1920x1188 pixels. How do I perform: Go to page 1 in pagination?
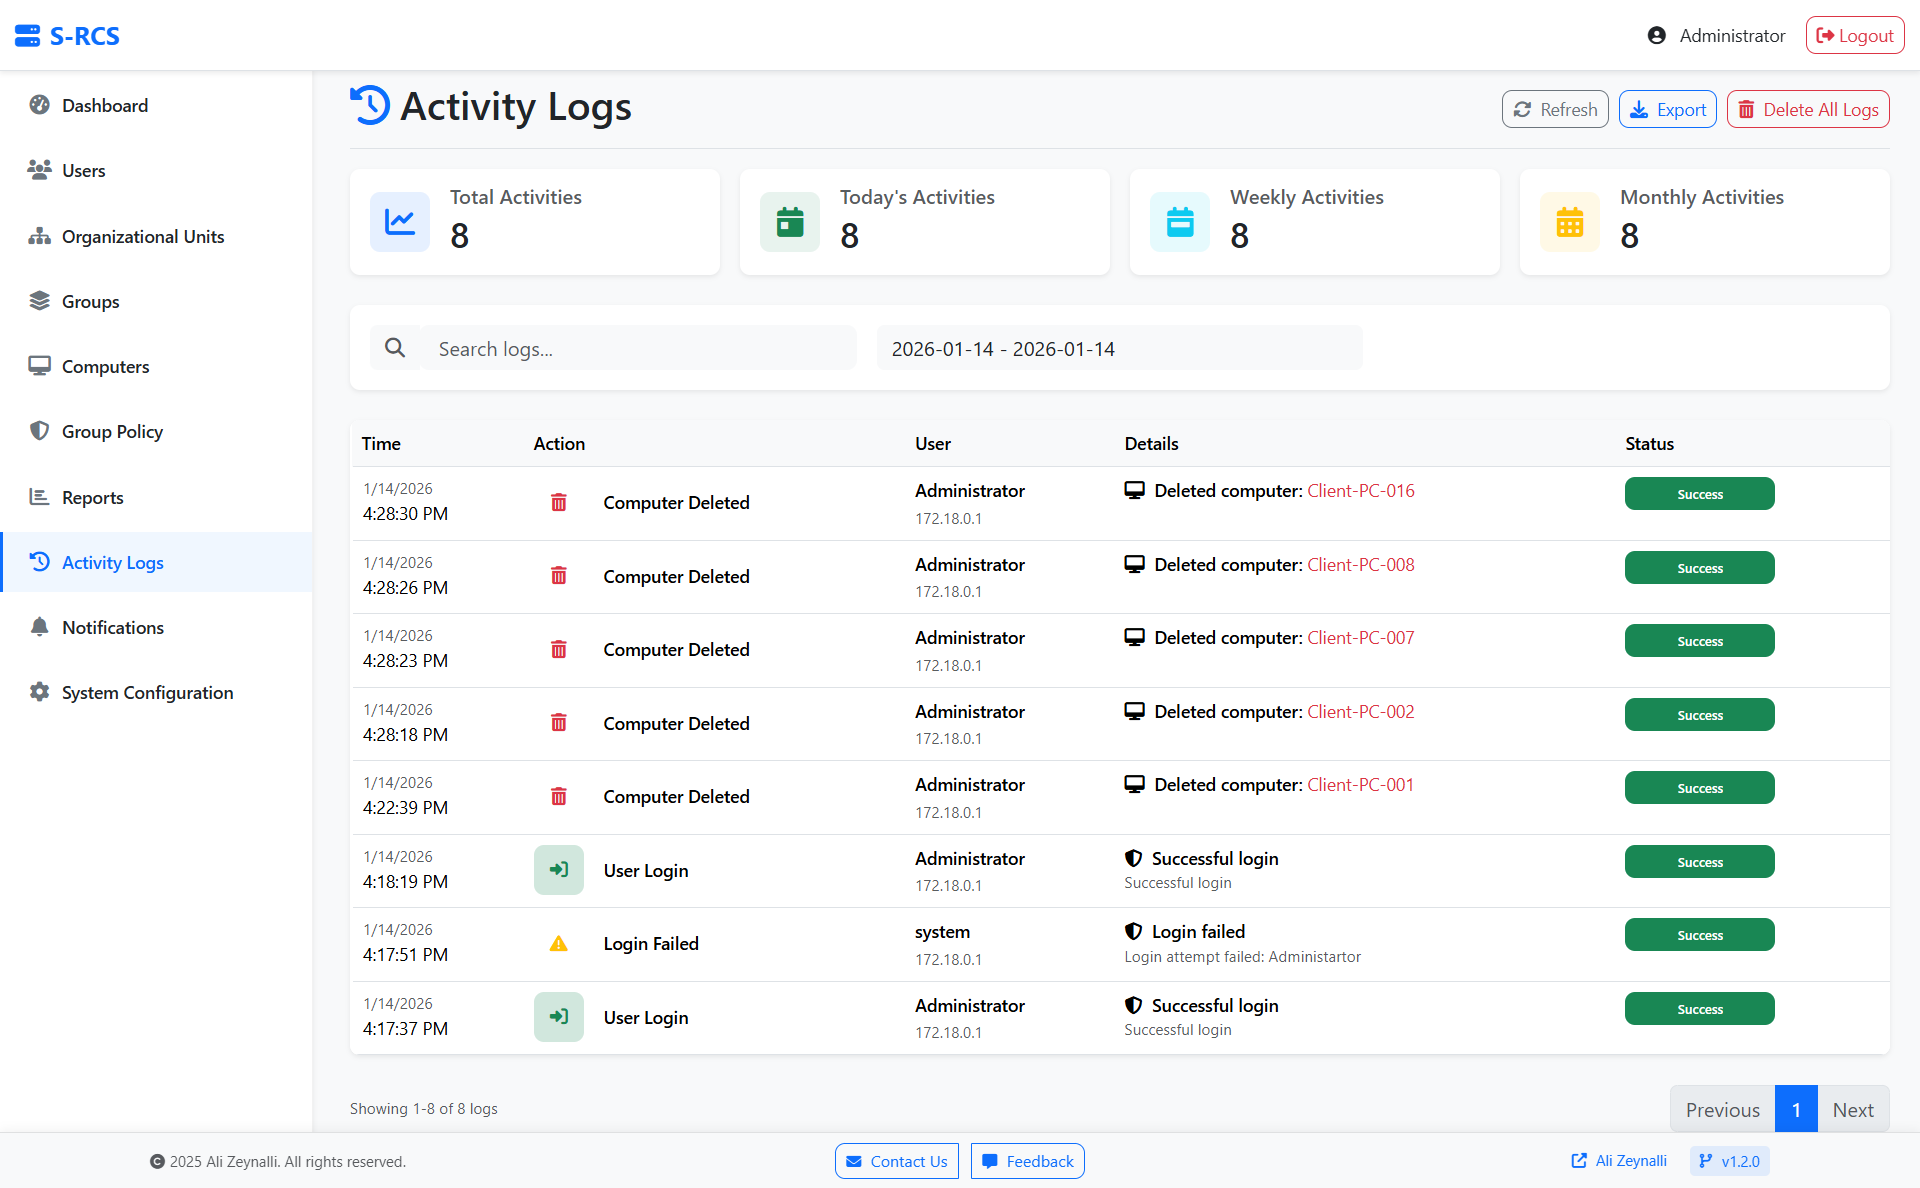tap(1796, 1109)
